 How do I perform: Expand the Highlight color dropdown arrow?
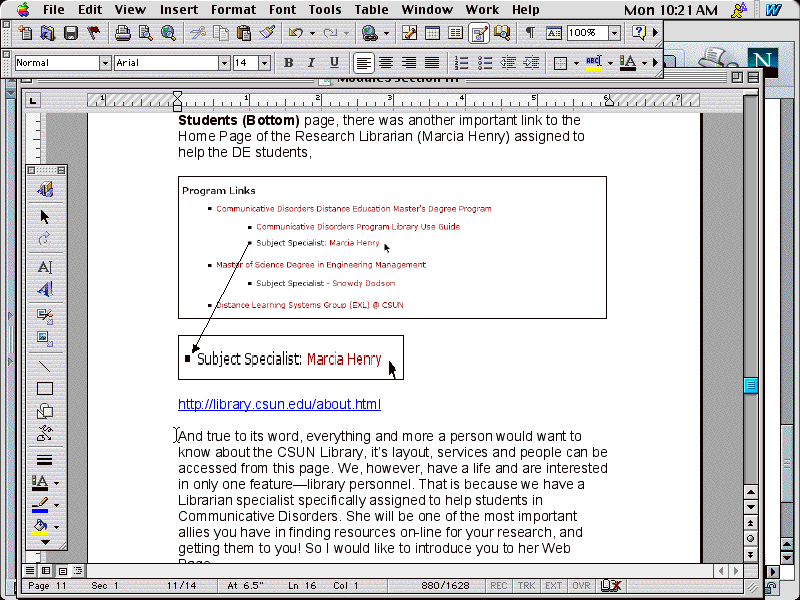tap(610, 63)
